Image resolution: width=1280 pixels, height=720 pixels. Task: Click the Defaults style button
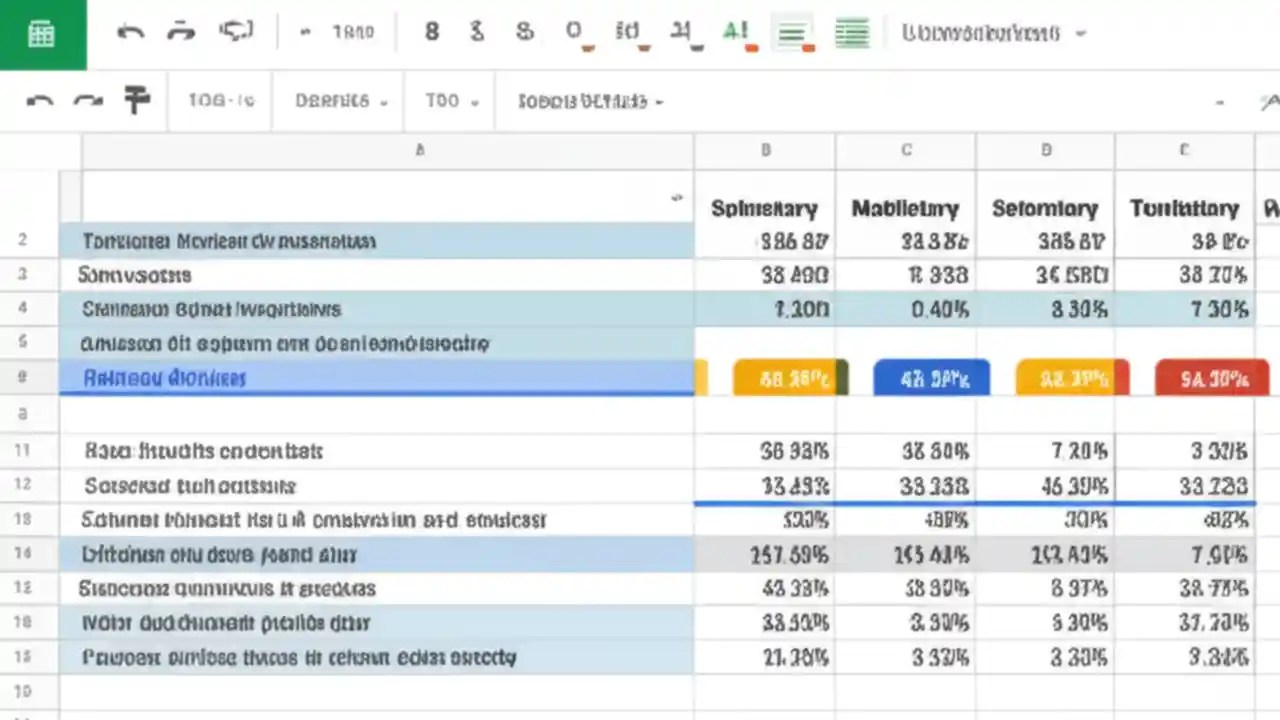(335, 100)
